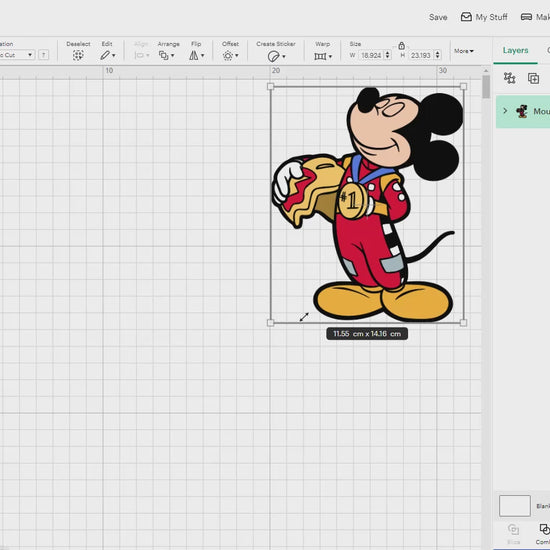Click the My Stuff envelope icon

click(x=466, y=17)
